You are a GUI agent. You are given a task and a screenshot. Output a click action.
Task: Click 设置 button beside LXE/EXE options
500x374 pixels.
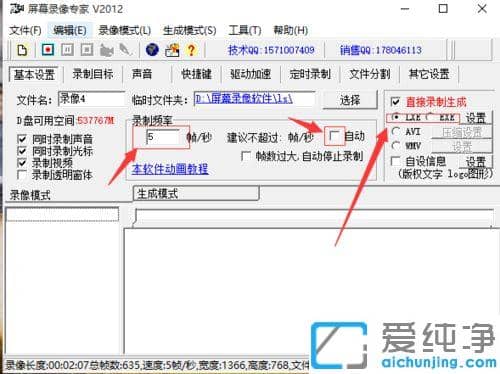(475, 118)
